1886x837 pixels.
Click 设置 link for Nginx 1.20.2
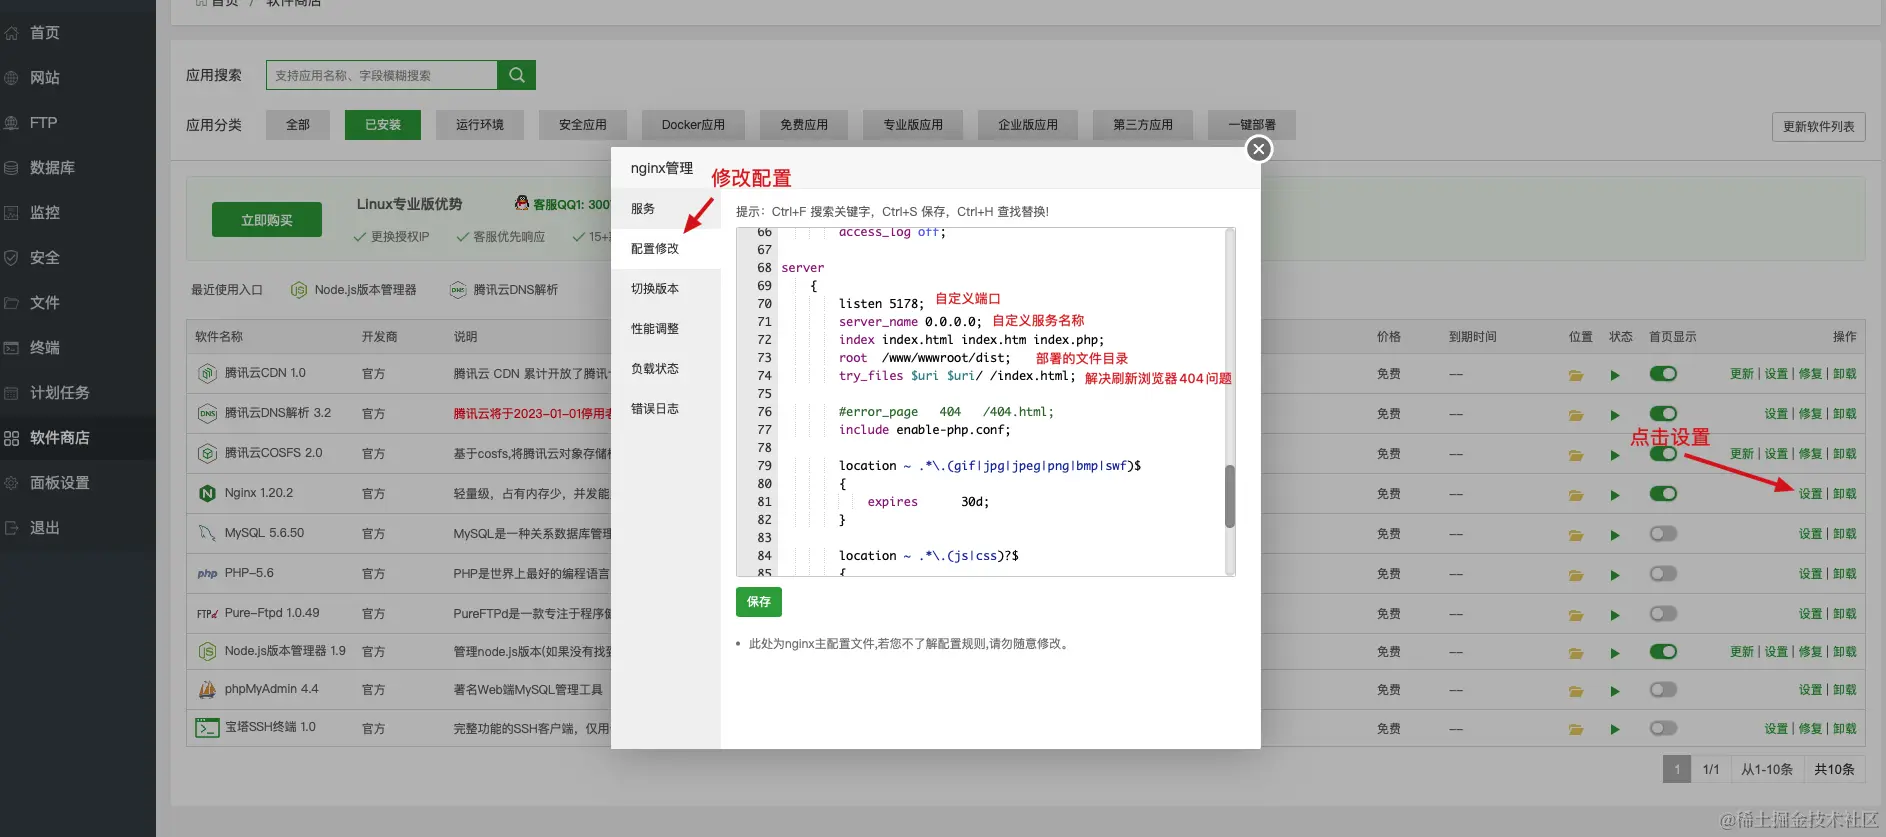(1810, 494)
